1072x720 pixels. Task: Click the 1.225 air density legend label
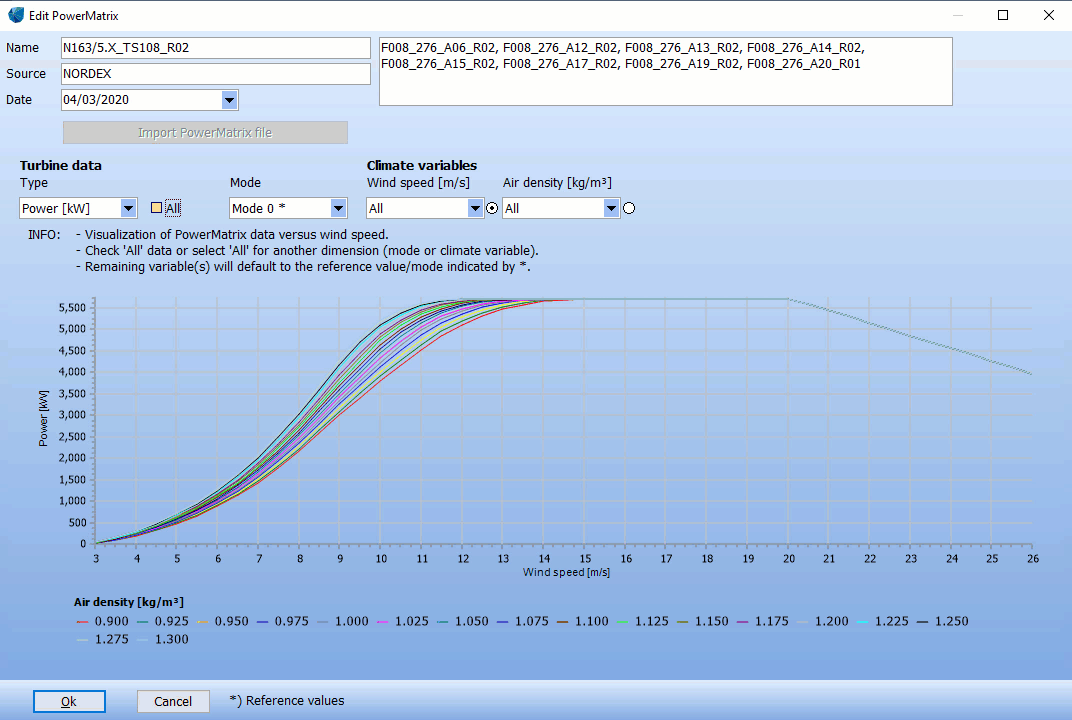tap(892, 622)
